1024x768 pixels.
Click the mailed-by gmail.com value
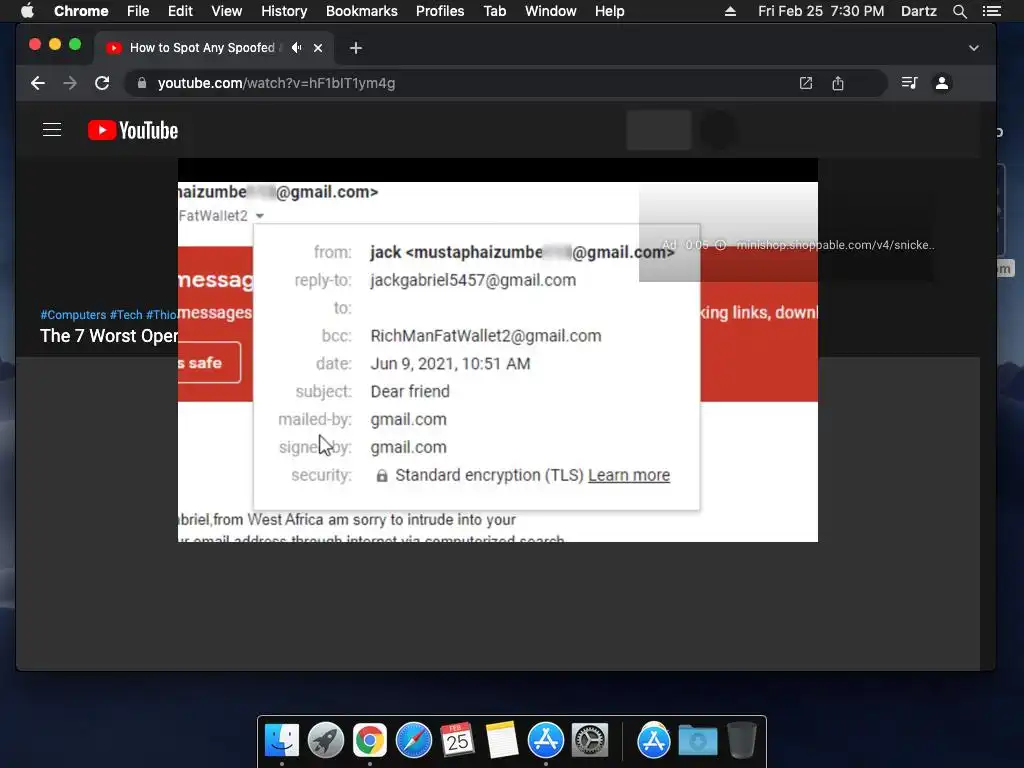(408, 419)
